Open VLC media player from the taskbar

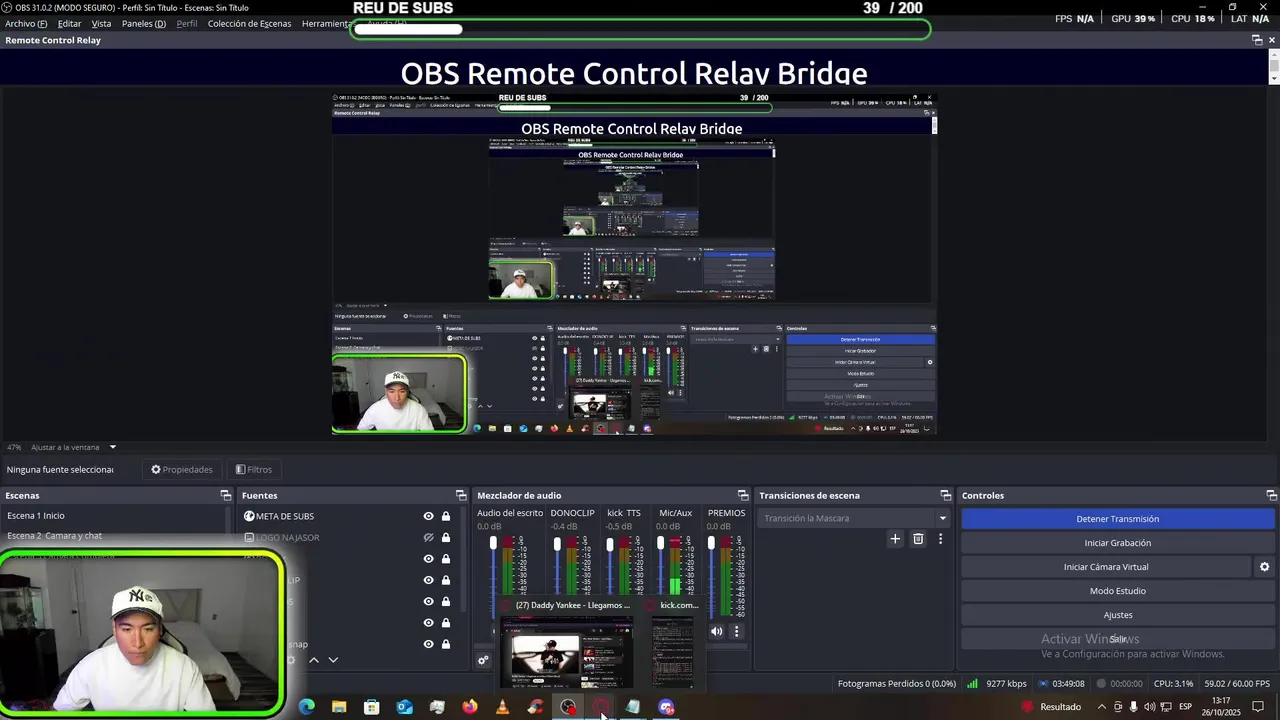(x=503, y=707)
